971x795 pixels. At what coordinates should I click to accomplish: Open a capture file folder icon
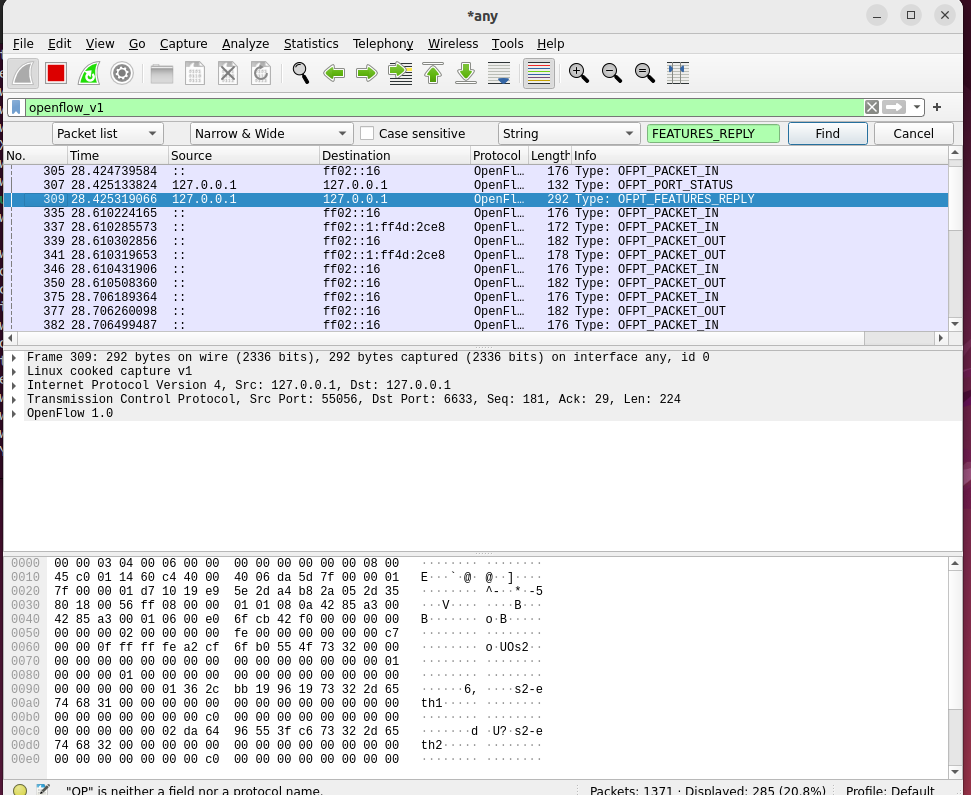162,74
